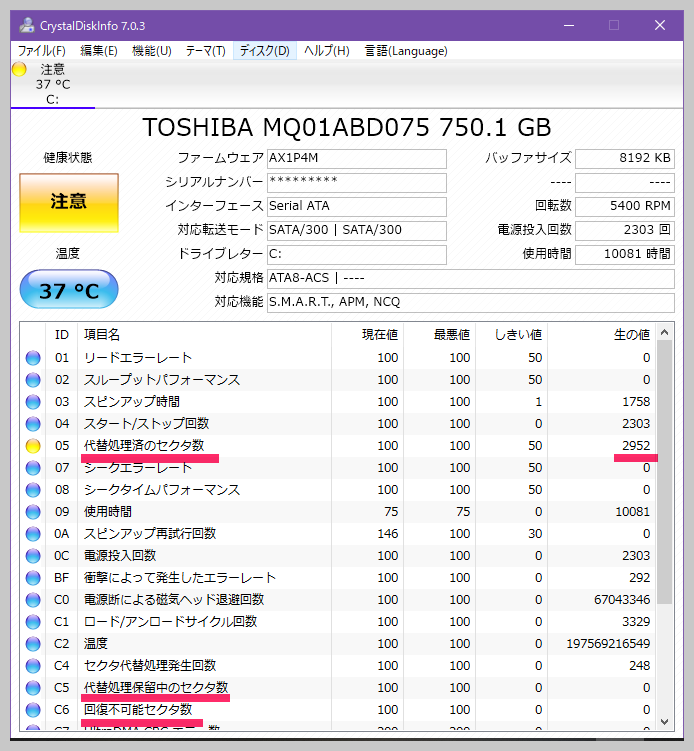Screen dimensions: 694x751
Task: Click the raw value 67043346
Action: pos(622,600)
